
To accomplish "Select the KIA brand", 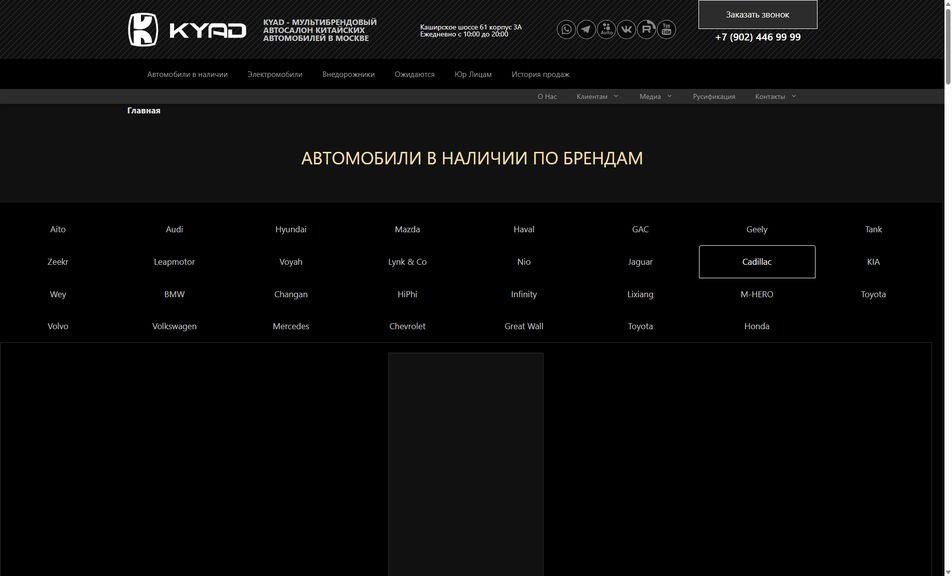I will (874, 262).
